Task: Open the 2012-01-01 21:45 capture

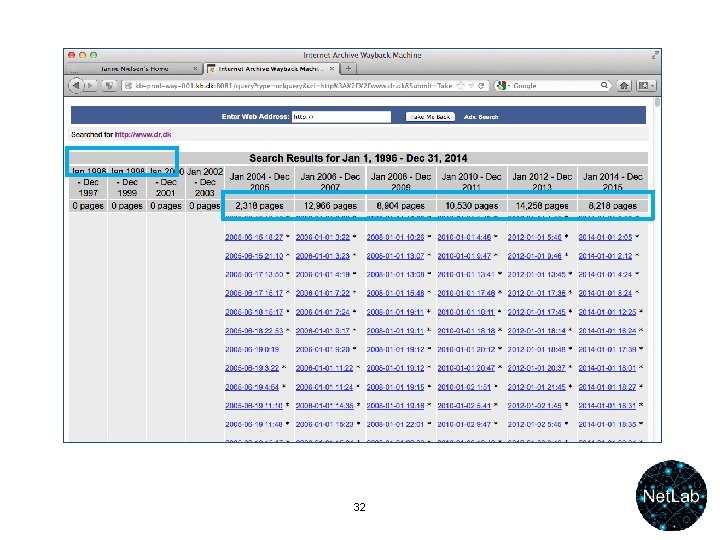Action: 536,387
